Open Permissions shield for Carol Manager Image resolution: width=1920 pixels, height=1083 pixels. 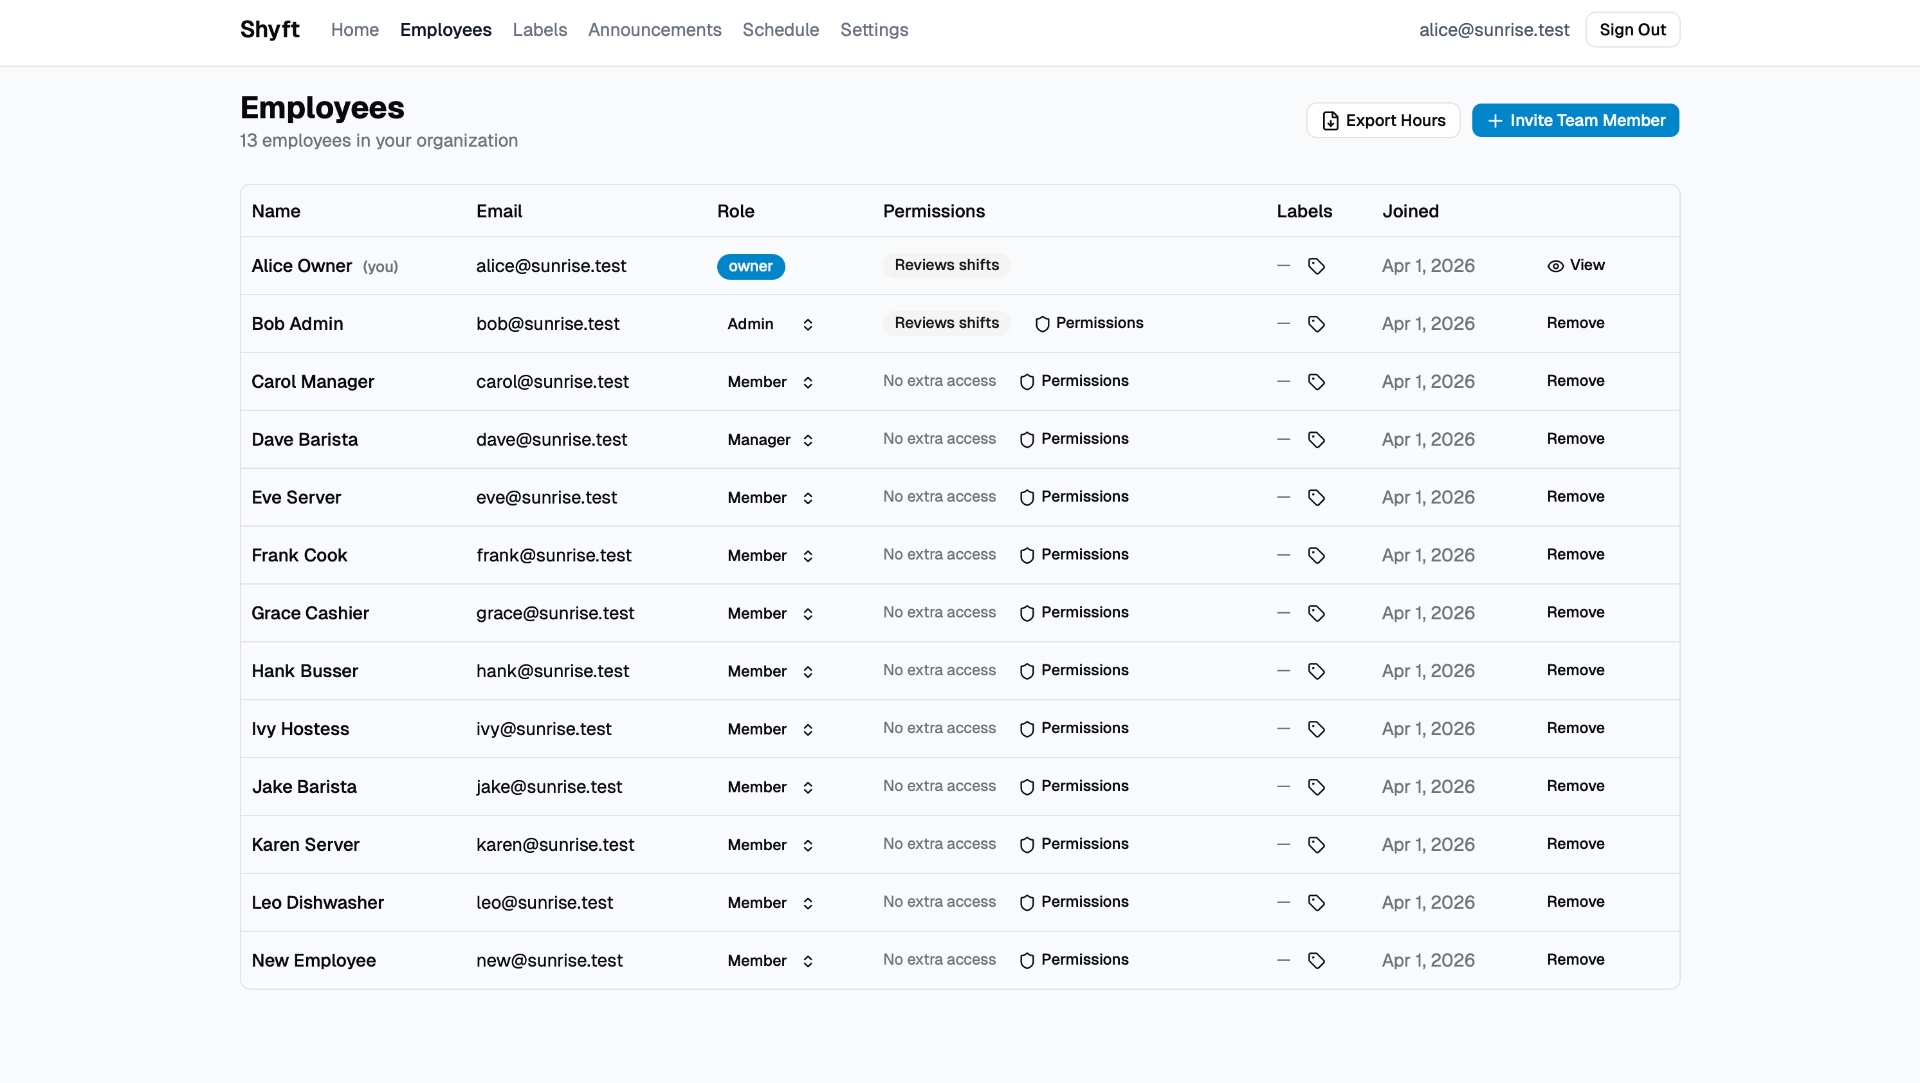(1074, 381)
